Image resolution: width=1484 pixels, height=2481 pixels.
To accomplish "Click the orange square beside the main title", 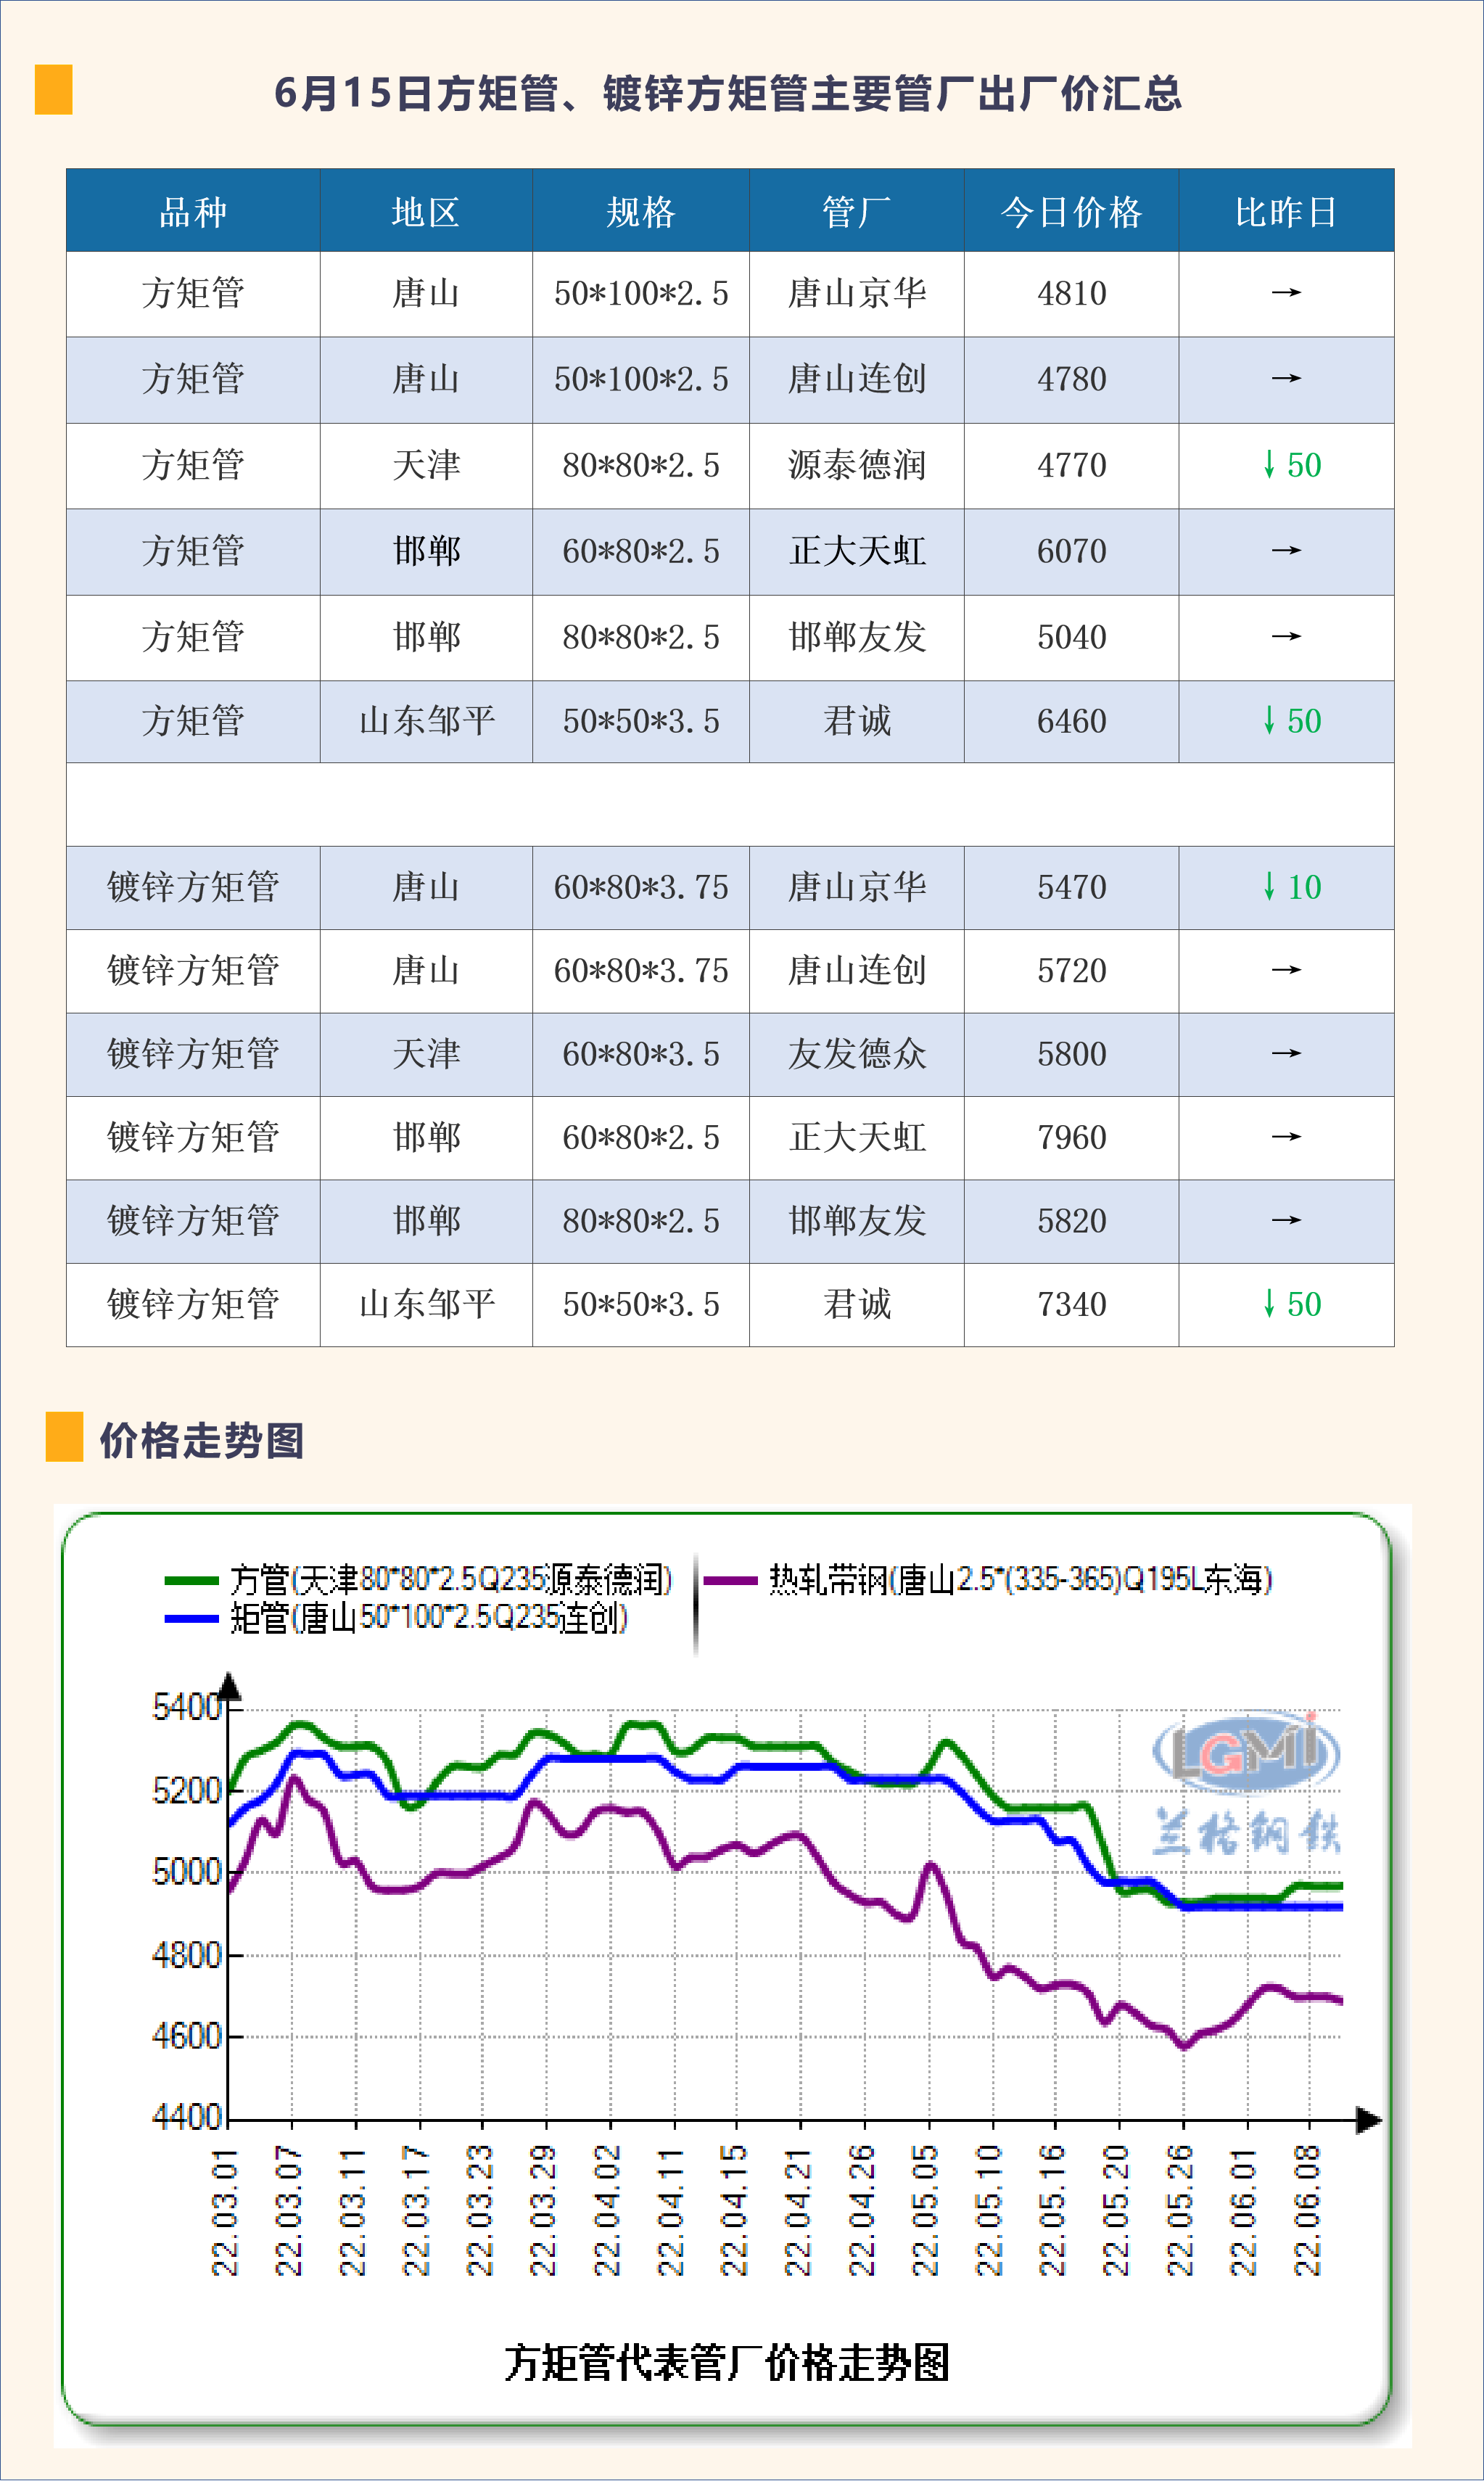I will (x=53, y=90).
